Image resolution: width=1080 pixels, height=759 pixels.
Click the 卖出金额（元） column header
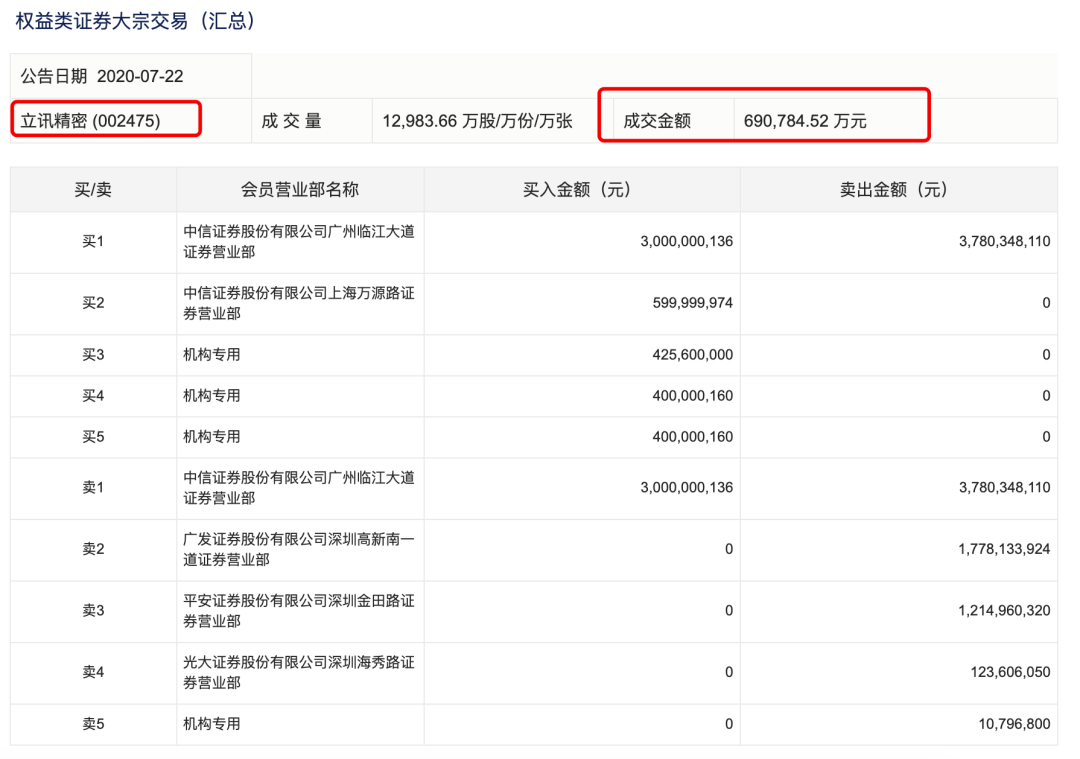(x=898, y=189)
